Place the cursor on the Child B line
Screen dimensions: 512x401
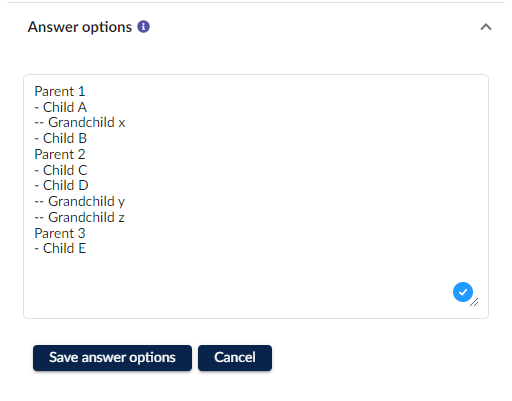[x=61, y=138]
